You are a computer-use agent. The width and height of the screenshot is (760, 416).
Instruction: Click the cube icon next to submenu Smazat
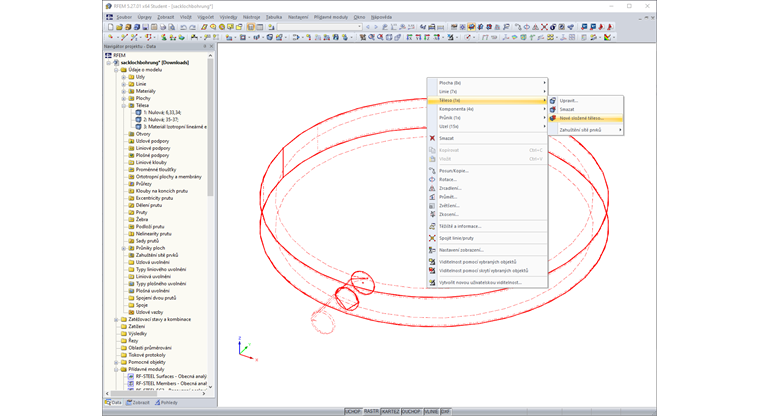click(x=553, y=110)
